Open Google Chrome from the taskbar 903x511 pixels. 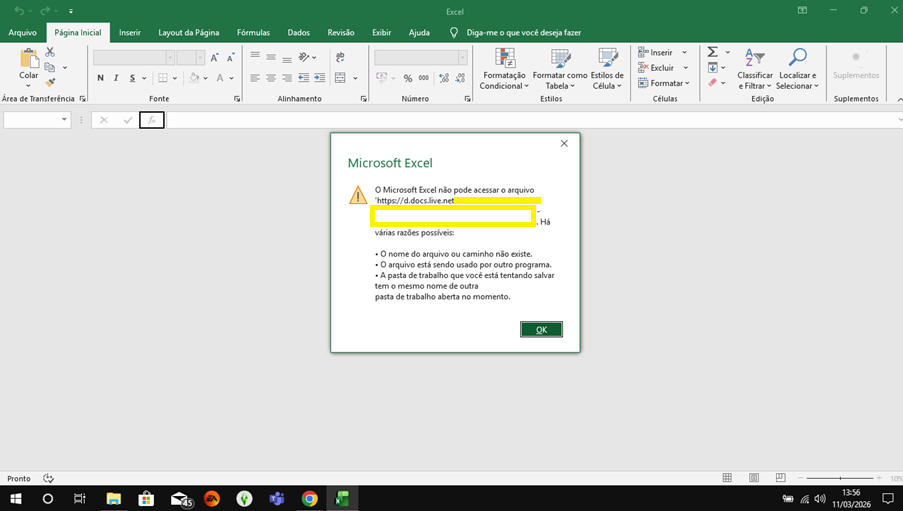[x=309, y=498]
